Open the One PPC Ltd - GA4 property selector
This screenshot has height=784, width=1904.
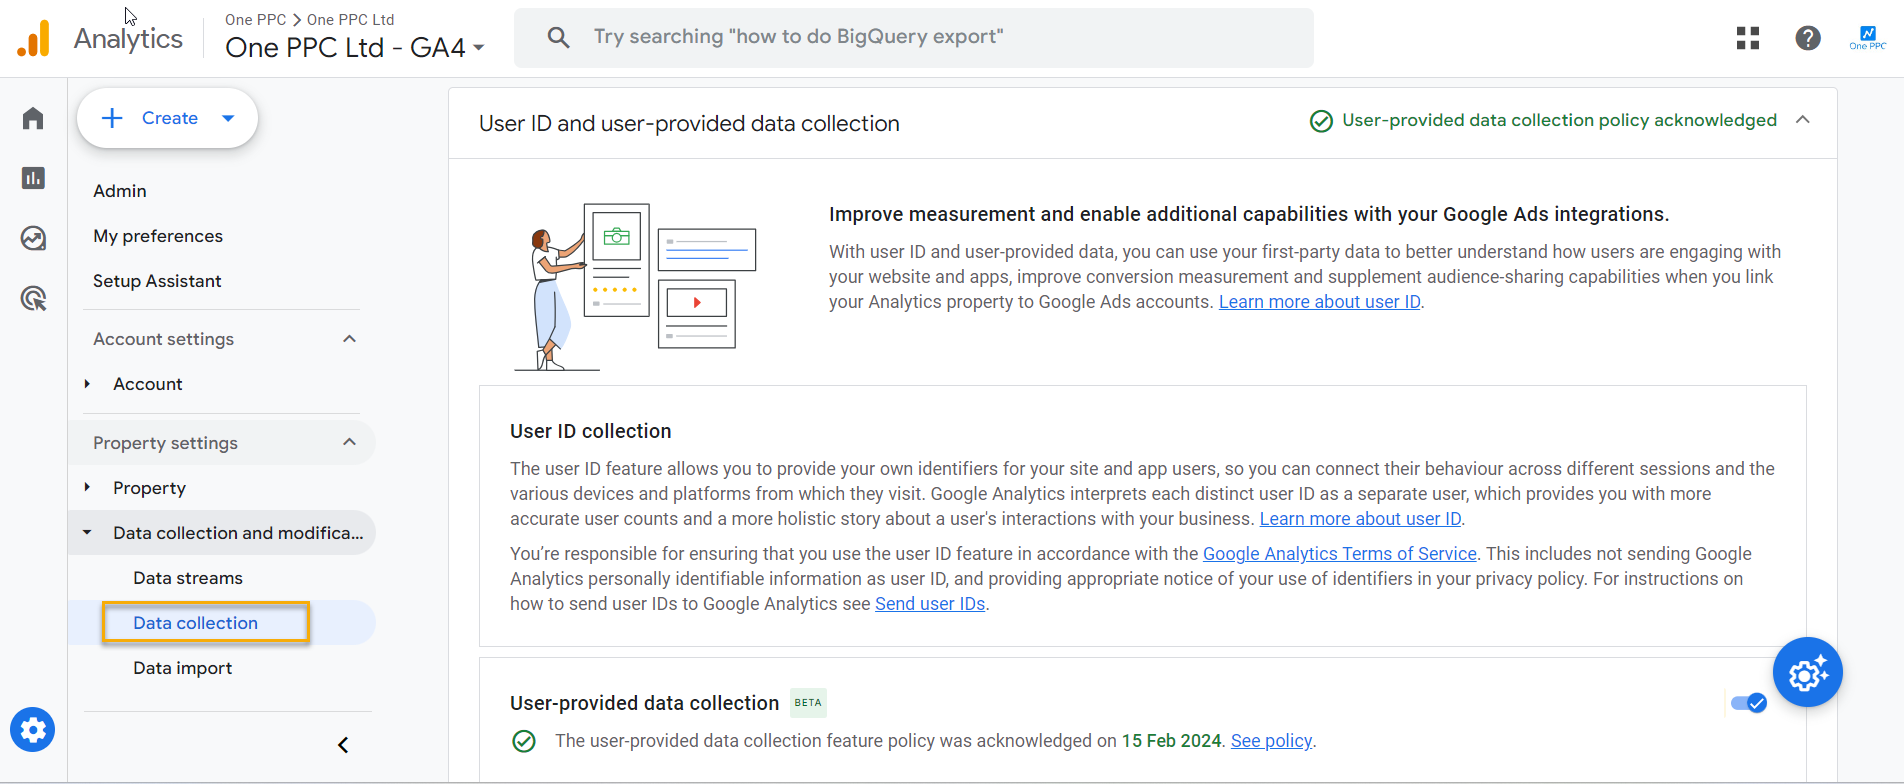(x=355, y=47)
